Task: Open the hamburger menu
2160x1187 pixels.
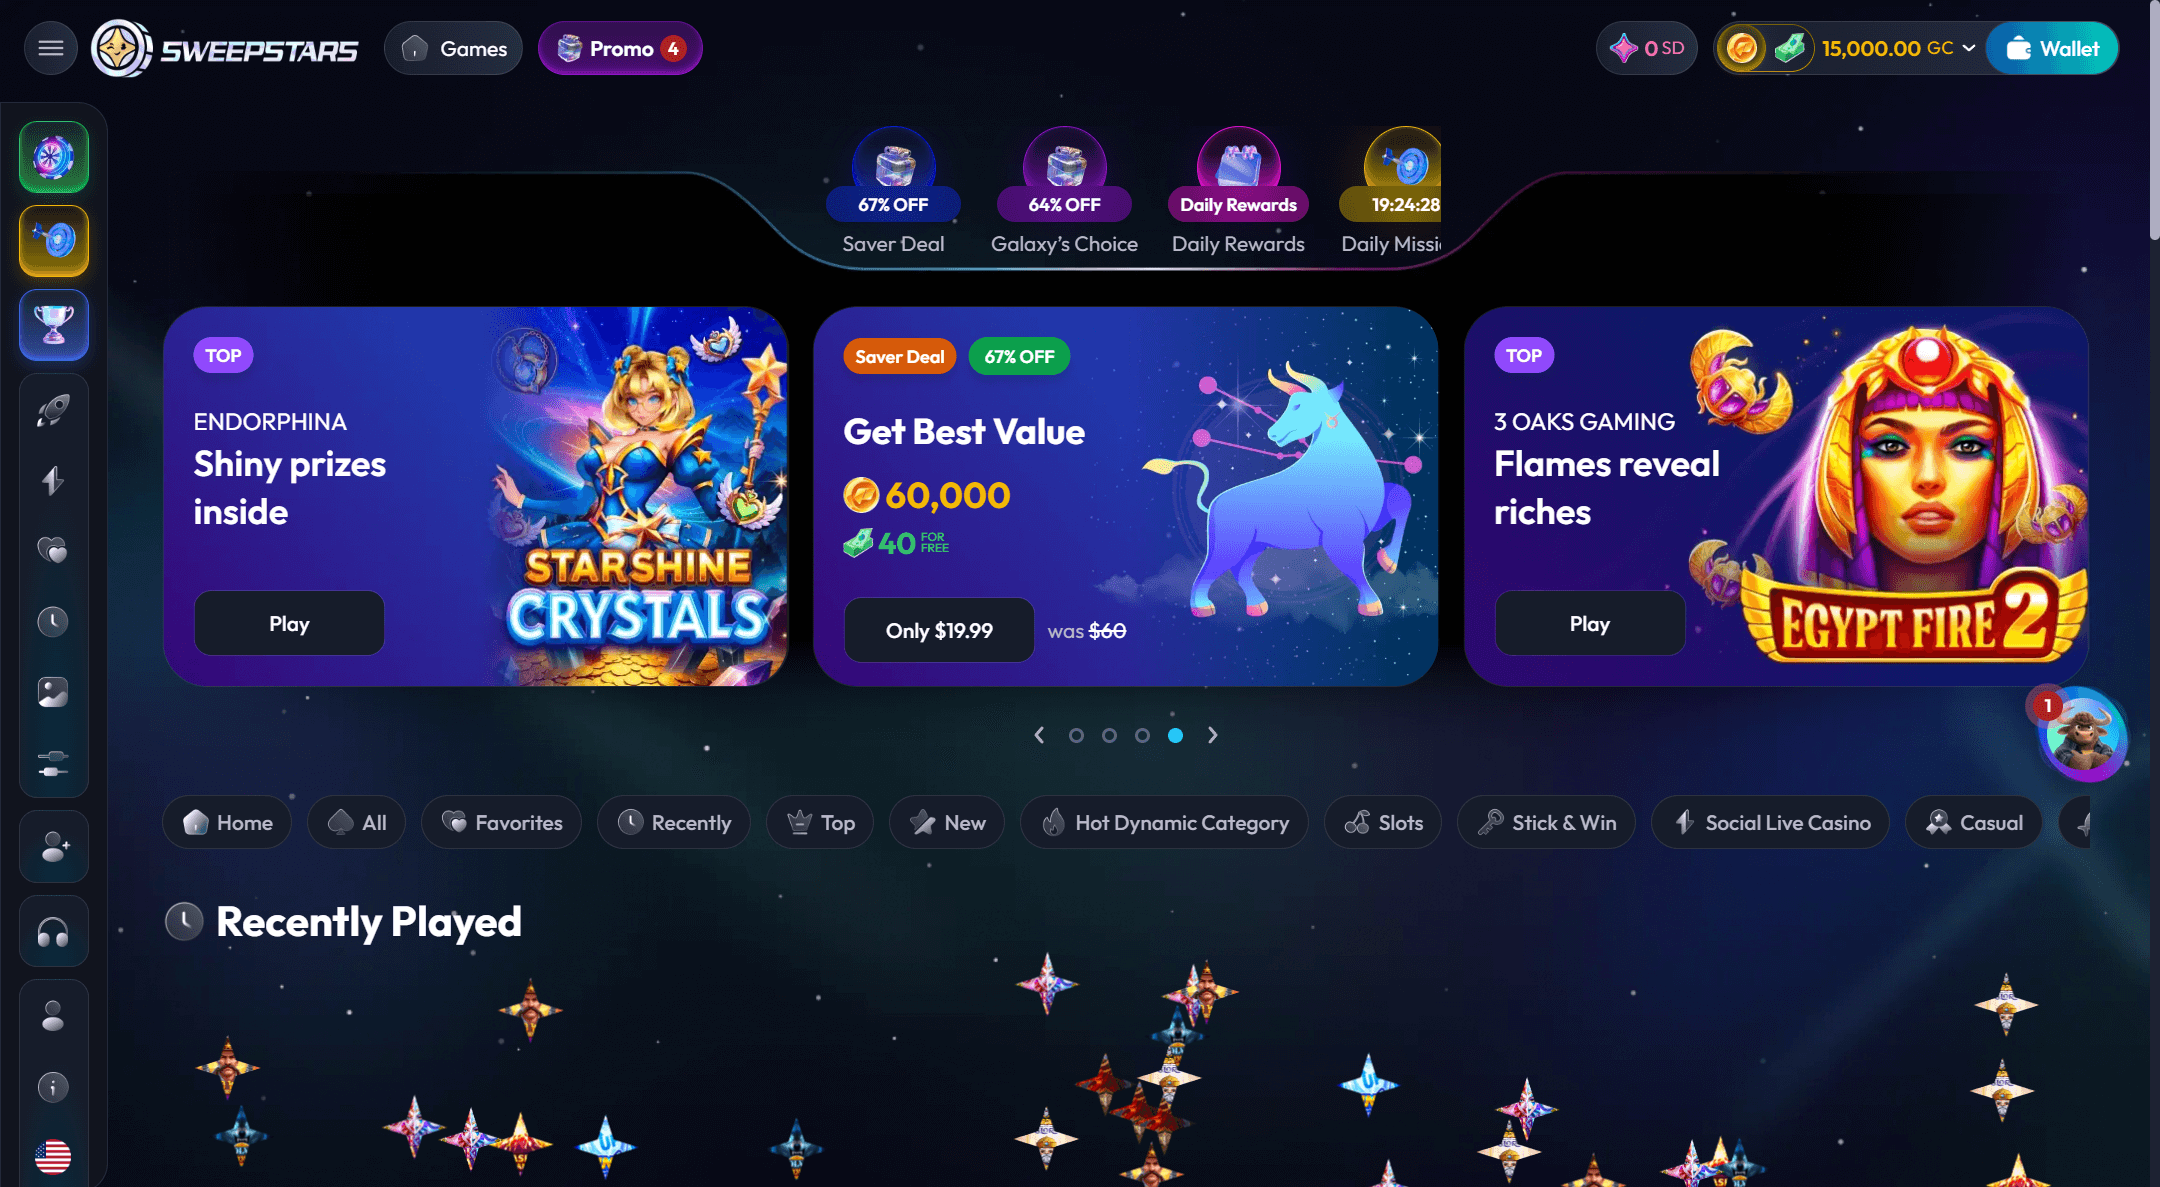Action: 51,48
